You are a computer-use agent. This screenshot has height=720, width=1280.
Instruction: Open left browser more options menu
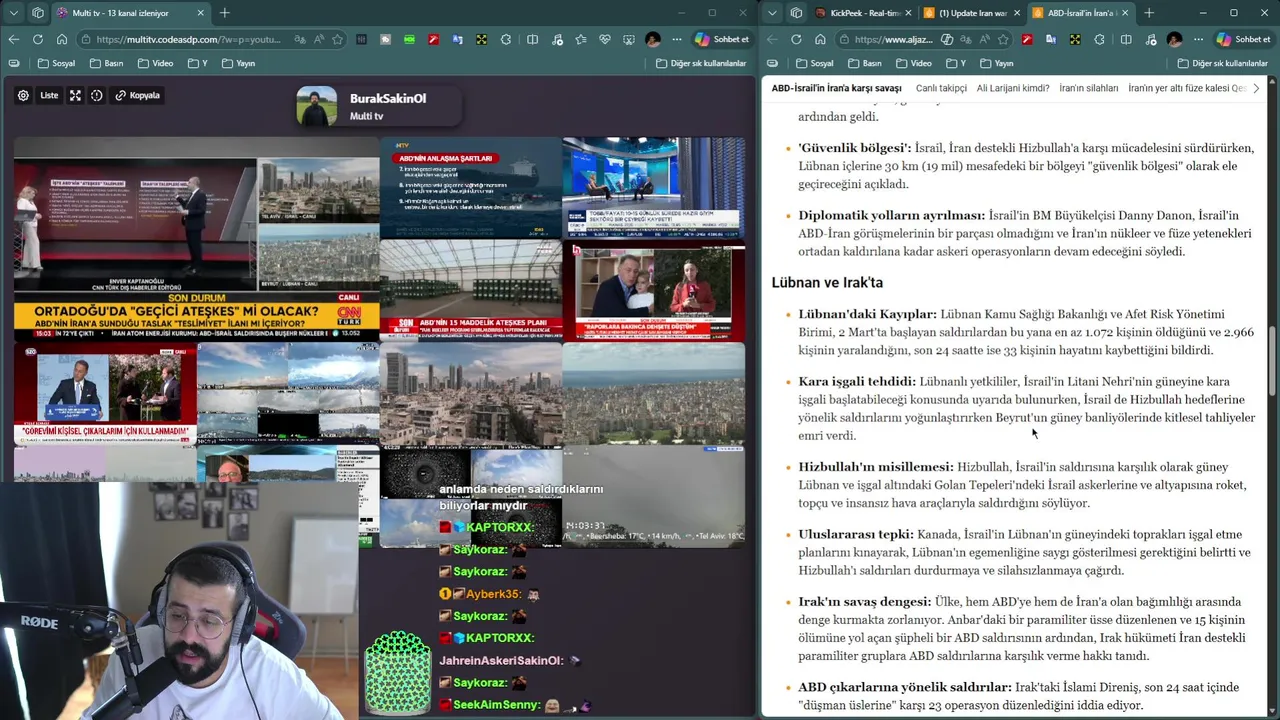point(677,39)
